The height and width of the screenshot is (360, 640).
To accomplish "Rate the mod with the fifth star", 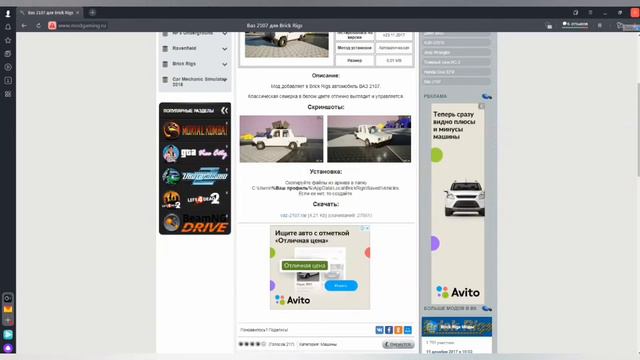I will click(264, 344).
